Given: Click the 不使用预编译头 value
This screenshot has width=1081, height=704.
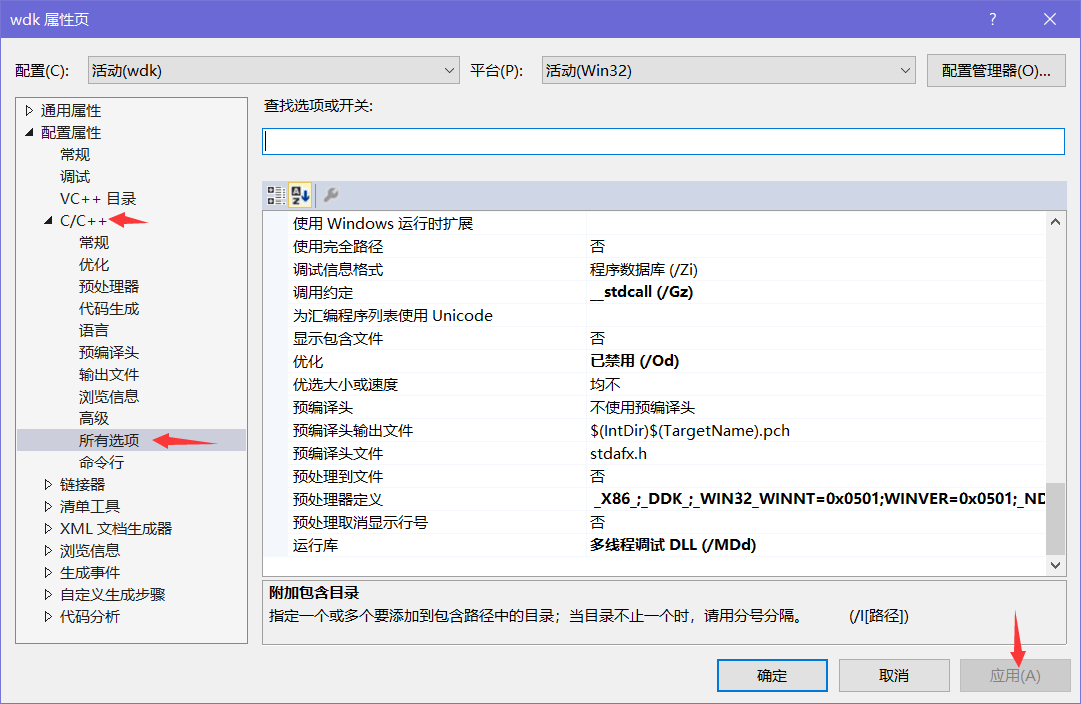Looking at the screenshot, I should tap(643, 408).
